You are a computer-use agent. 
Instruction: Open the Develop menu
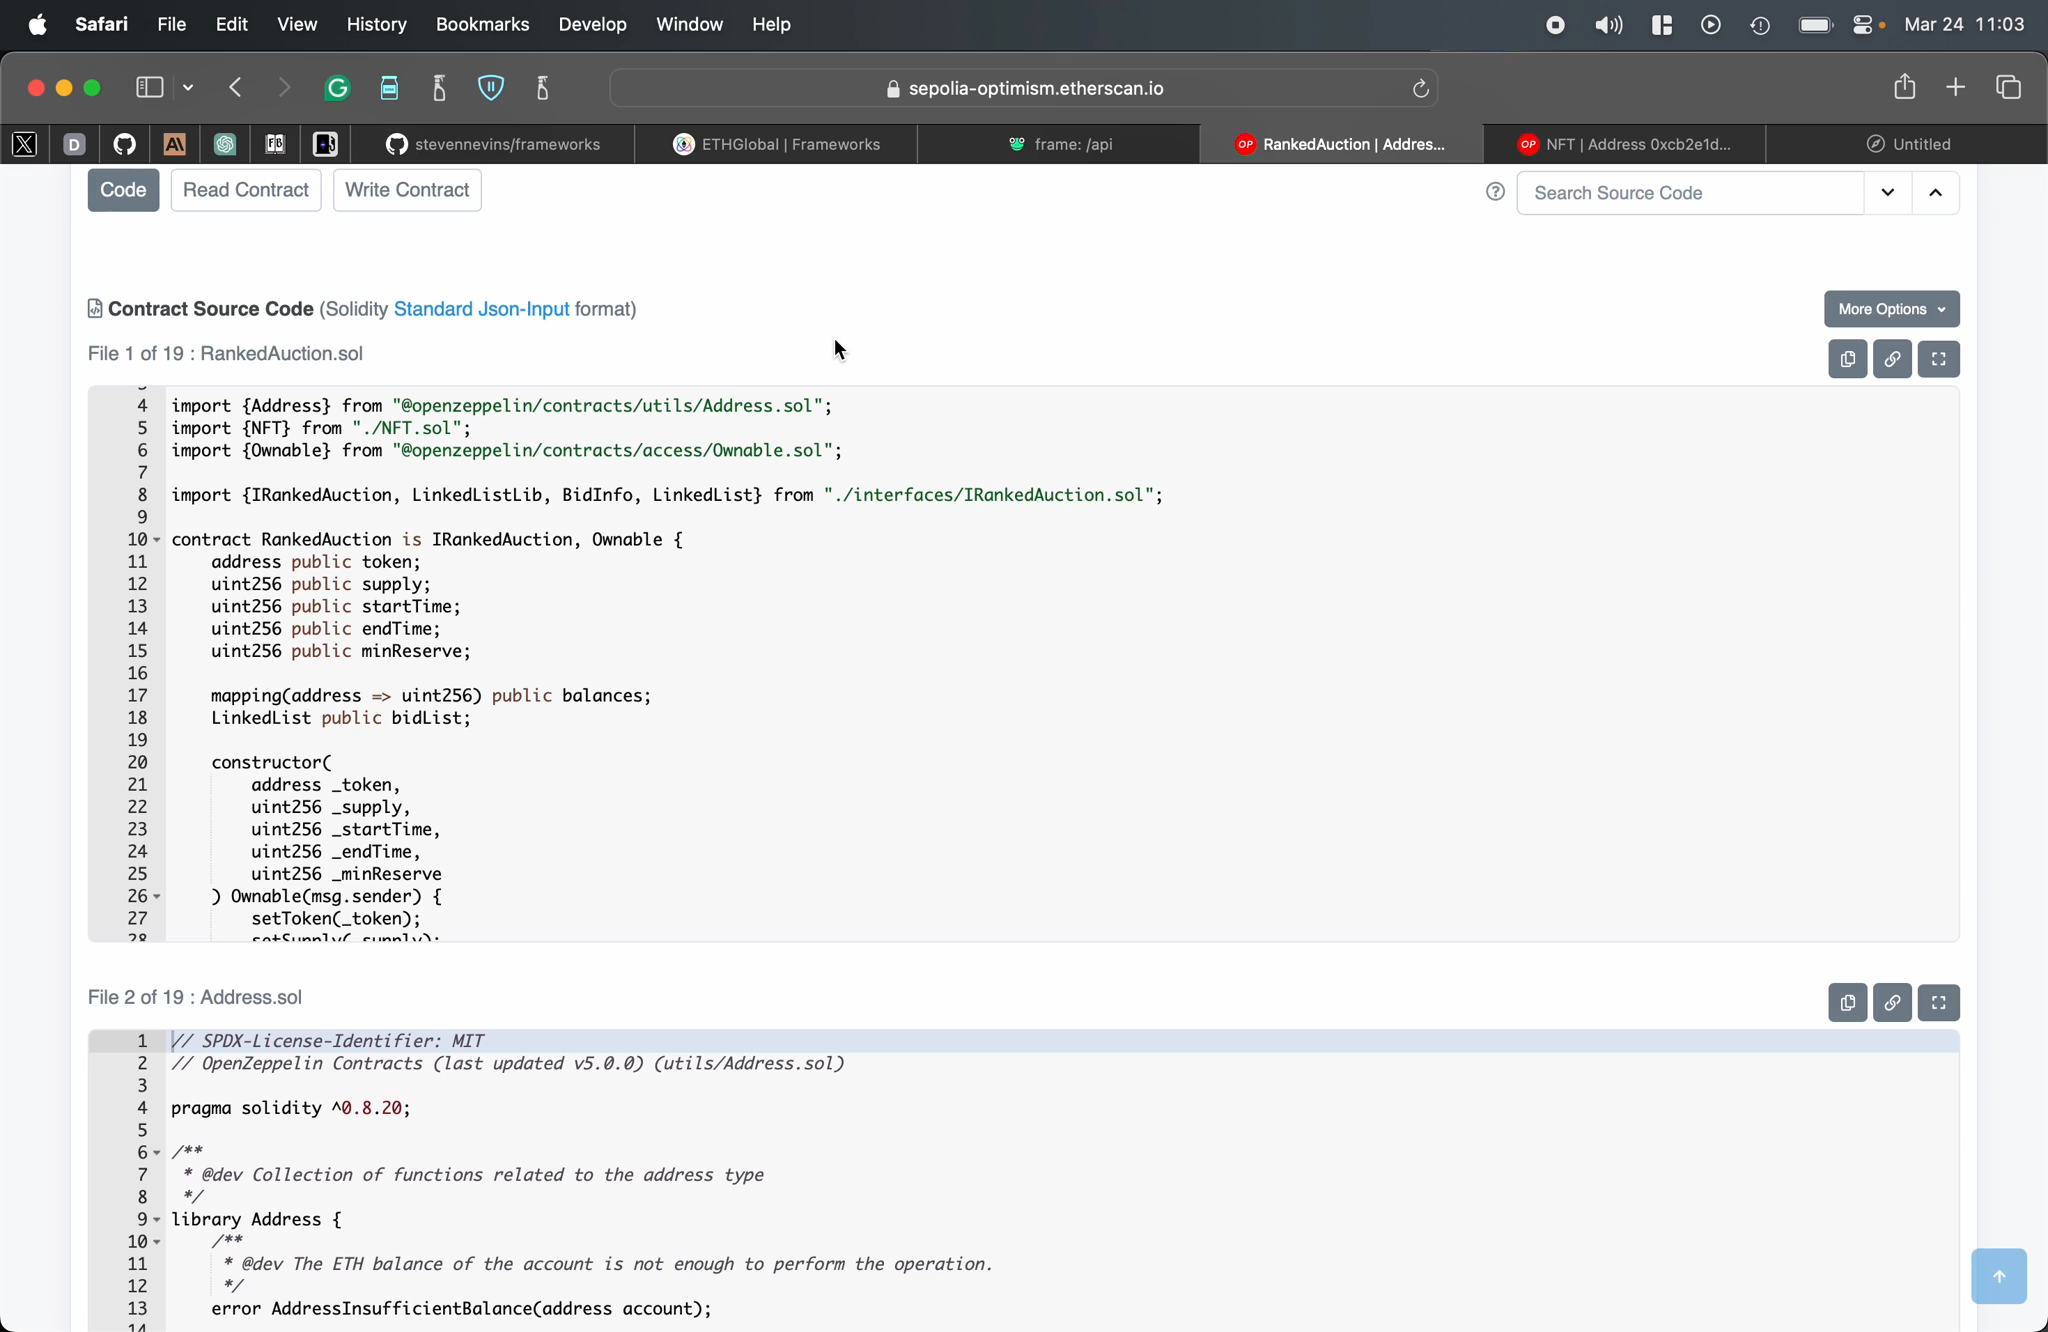592,24
